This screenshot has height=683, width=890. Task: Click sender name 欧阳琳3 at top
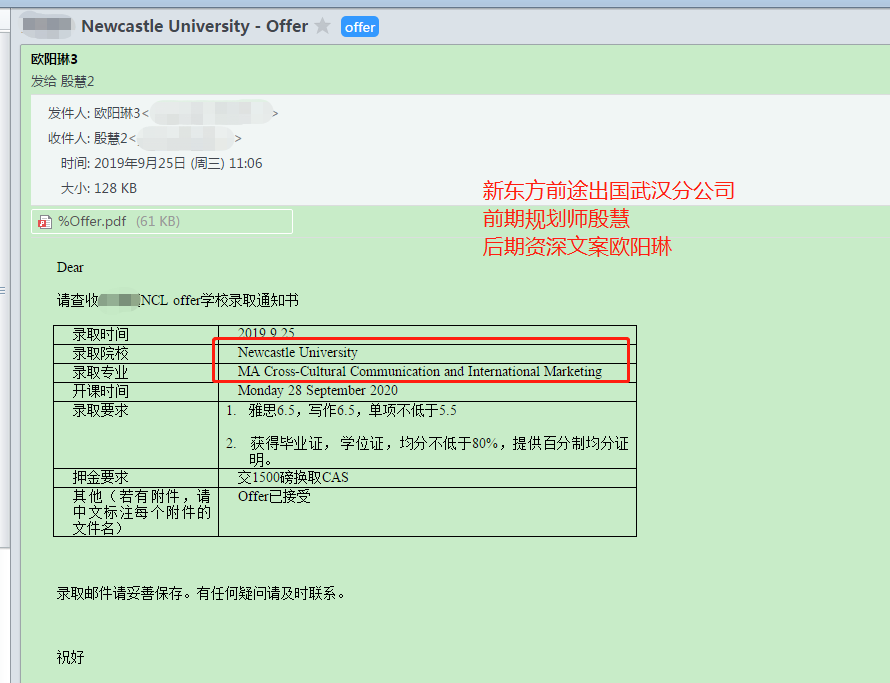54,59
